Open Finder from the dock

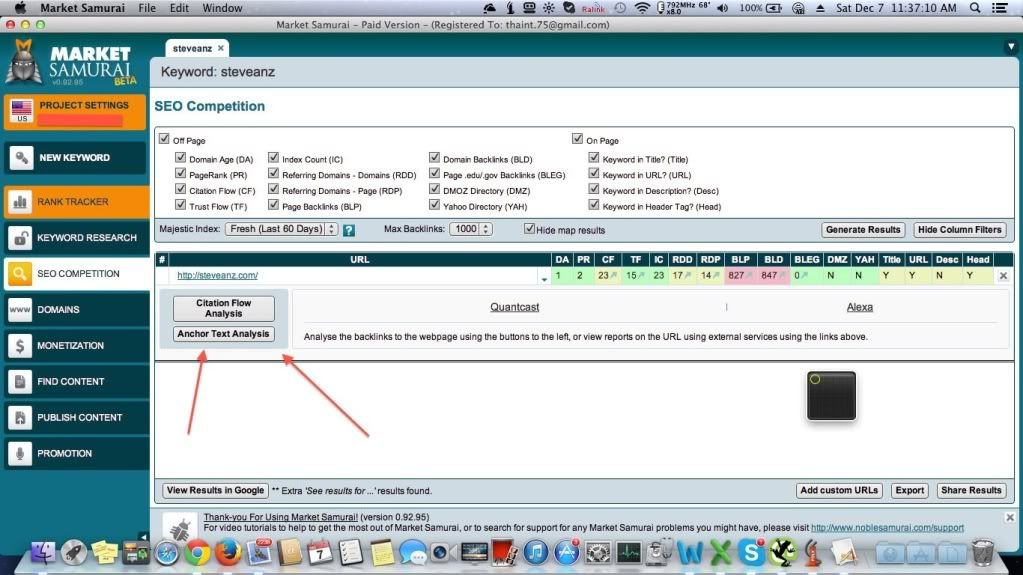43,553
